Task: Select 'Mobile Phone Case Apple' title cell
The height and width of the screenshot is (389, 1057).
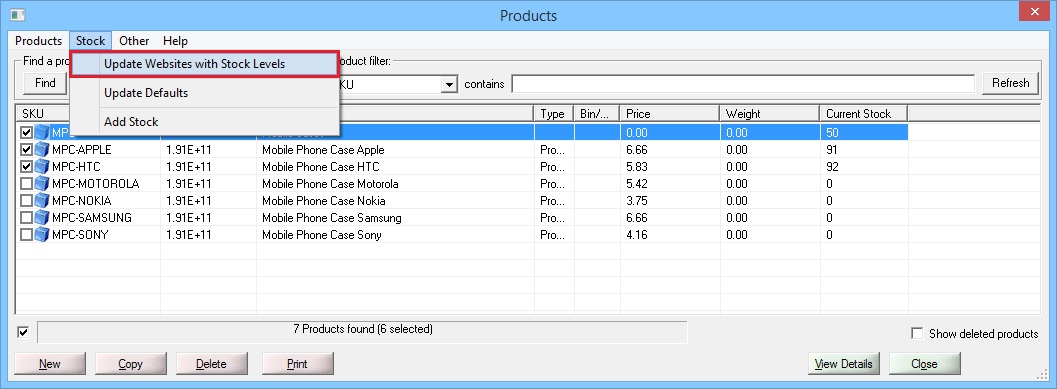Action: 323,150
